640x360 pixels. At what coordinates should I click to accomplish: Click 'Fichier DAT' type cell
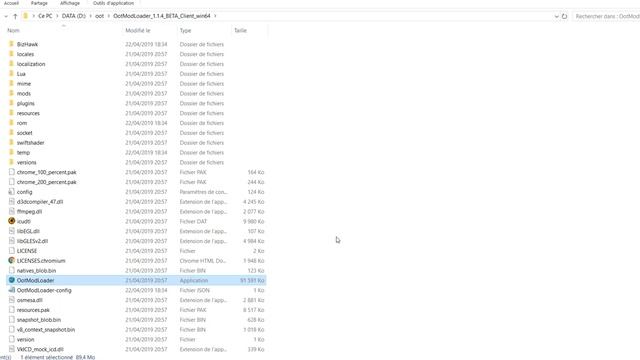tap(193, 221)
